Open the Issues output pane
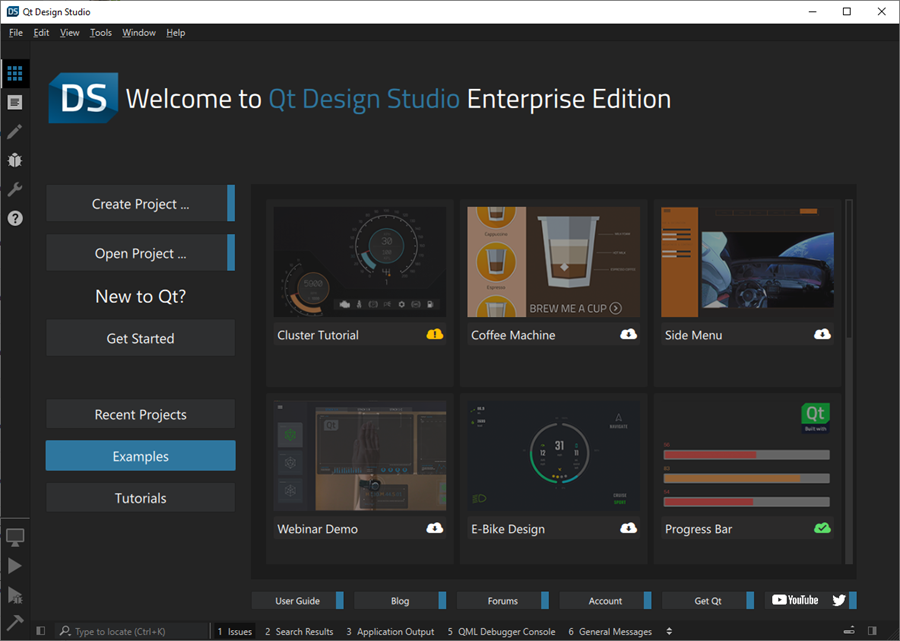 [233, 631]
